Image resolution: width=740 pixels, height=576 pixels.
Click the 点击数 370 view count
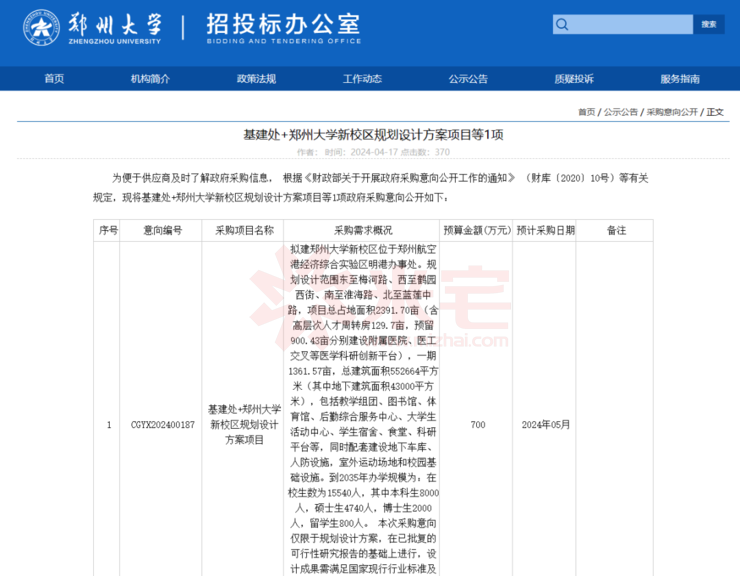click(x=425, y=152)
